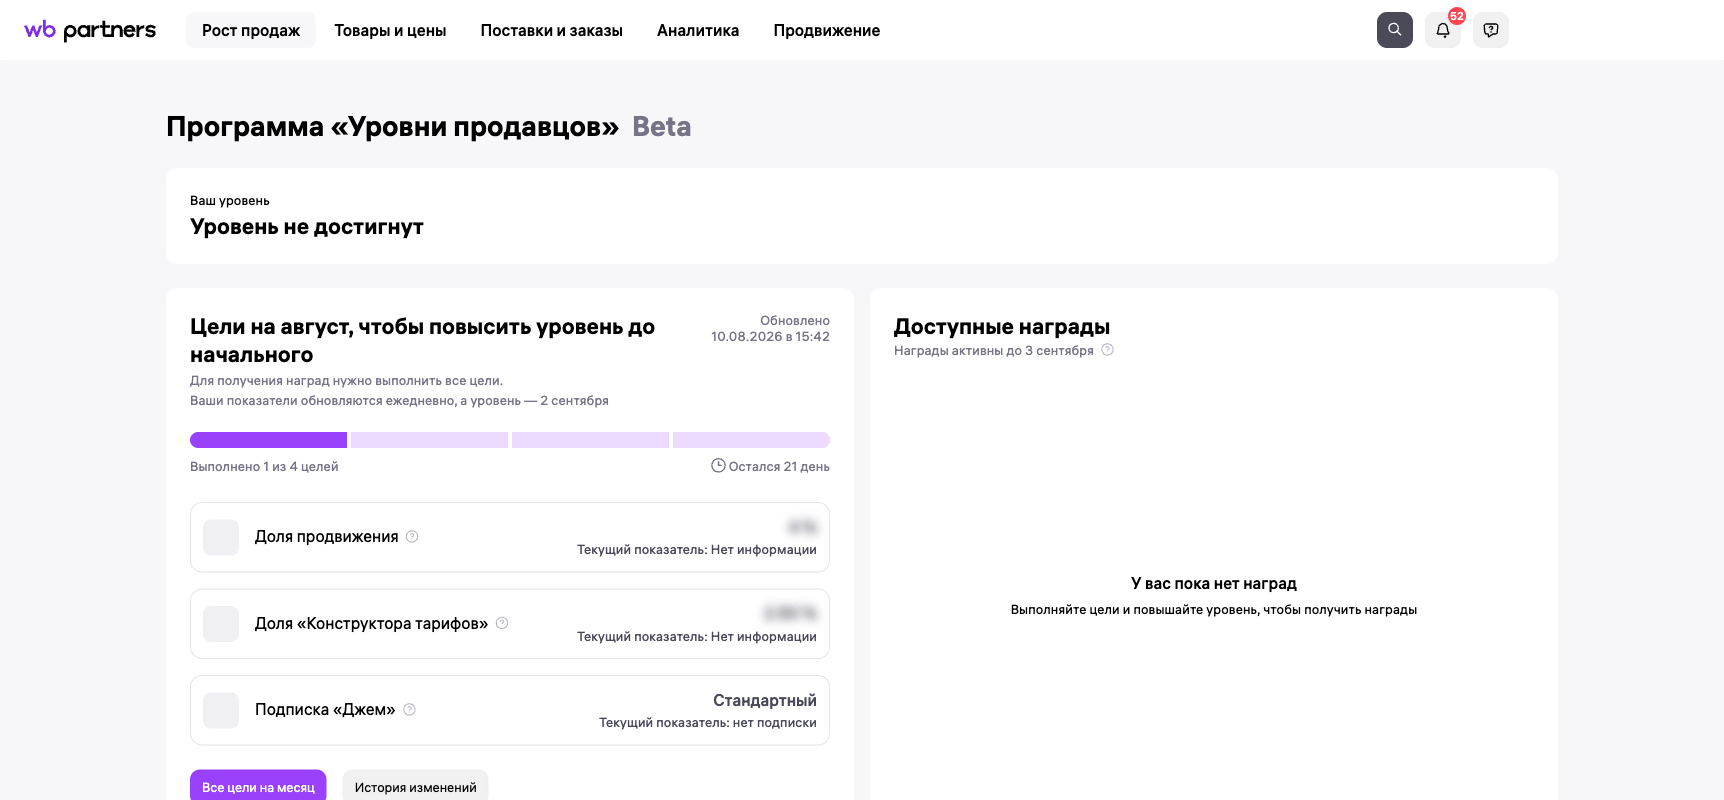This screenshot has width=1724, height=800.
Task: Click the У вас пока нет наград message
Action: (x=1214, y=584)
